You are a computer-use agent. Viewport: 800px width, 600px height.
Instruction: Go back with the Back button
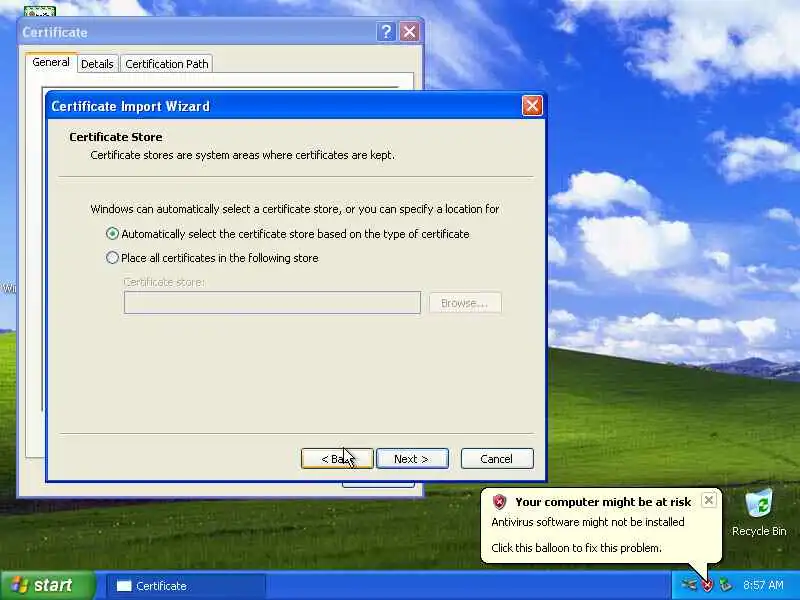click(x=337, y=459)
